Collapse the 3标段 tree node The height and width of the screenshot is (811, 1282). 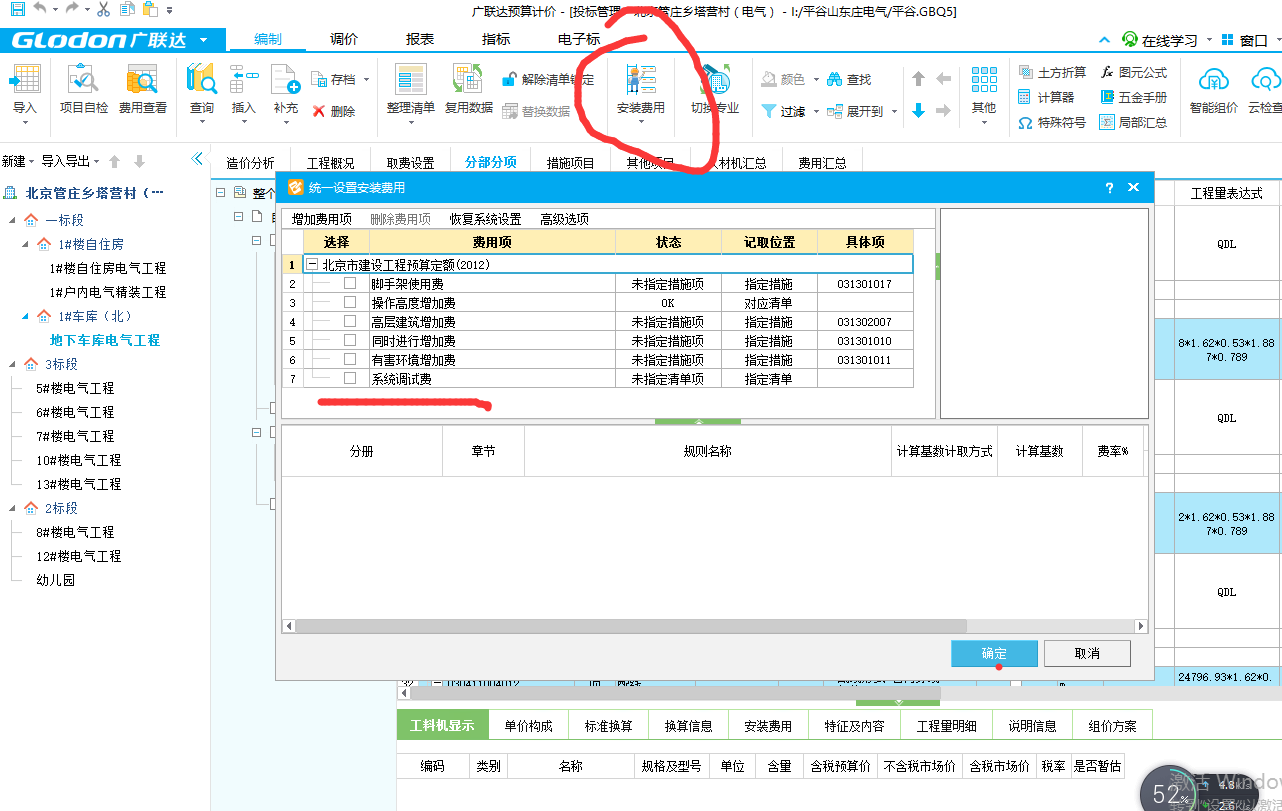coord(13,364)
